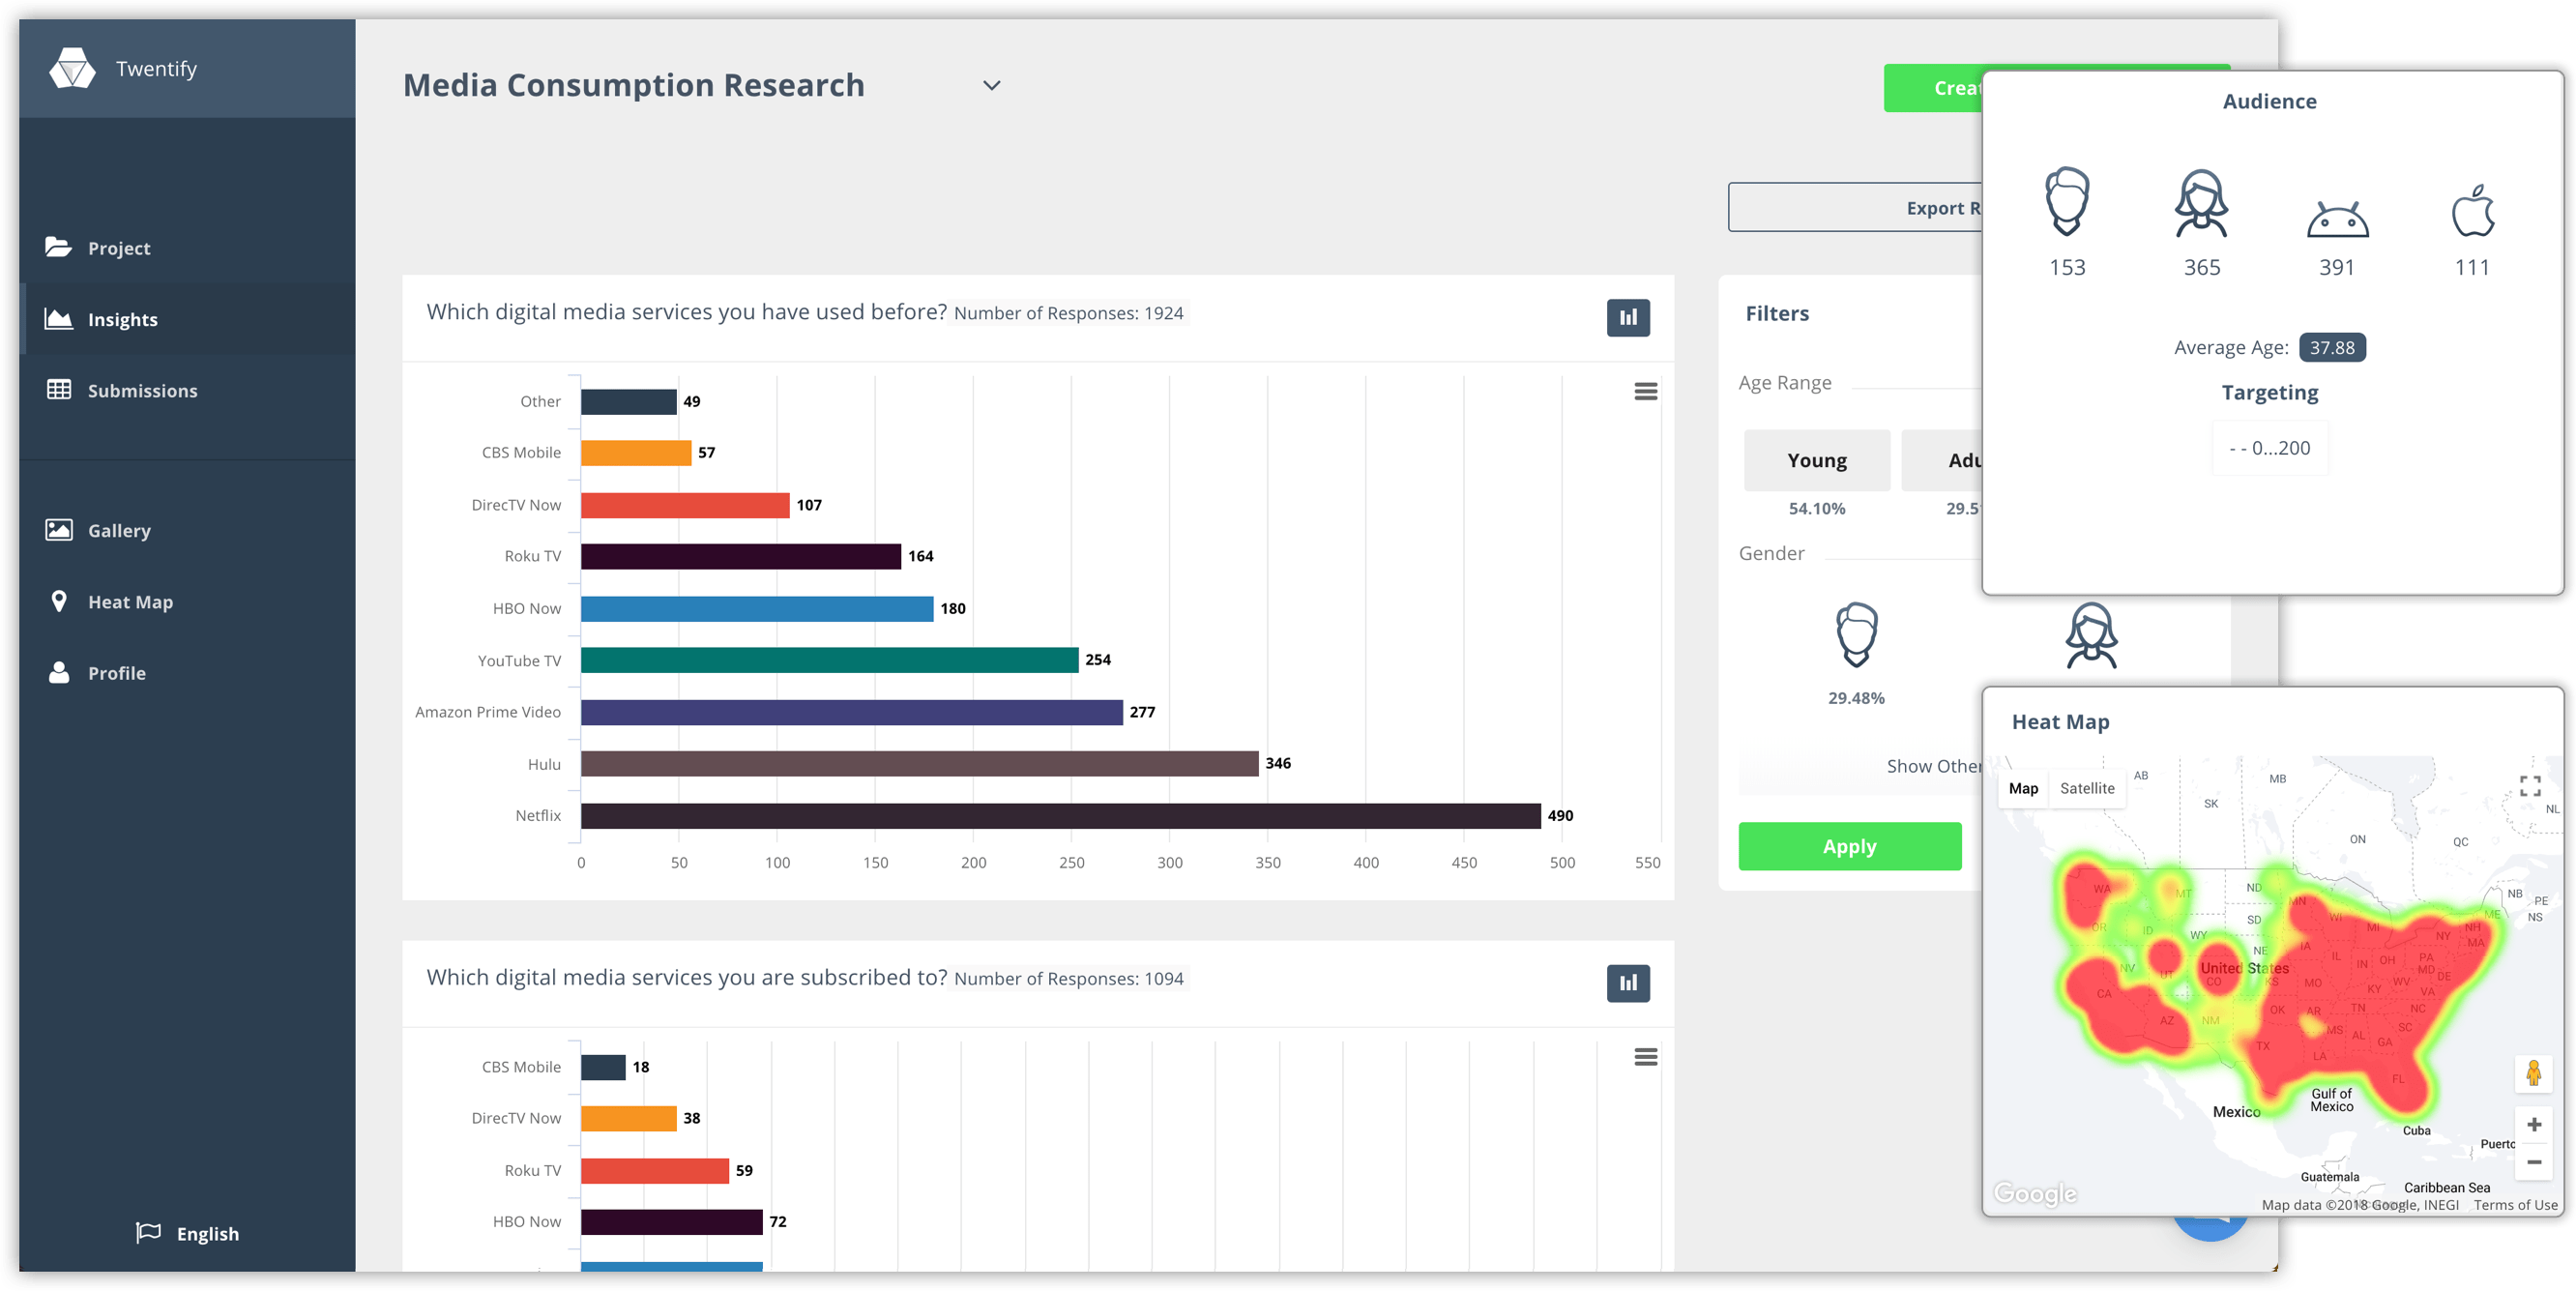Click the red DirecTV Now bar valued 107
Screen dimensions: 2576x1291
tap(685, 504)
